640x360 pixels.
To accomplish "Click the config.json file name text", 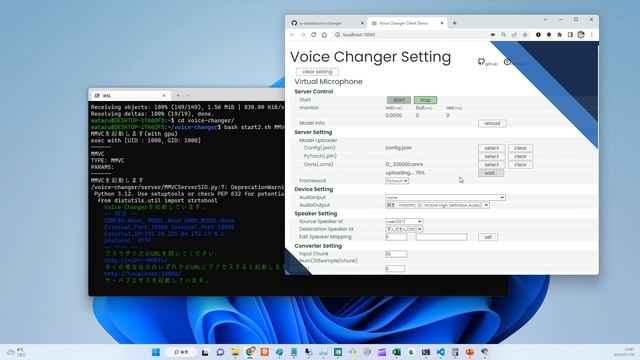I will coord(398,148).
